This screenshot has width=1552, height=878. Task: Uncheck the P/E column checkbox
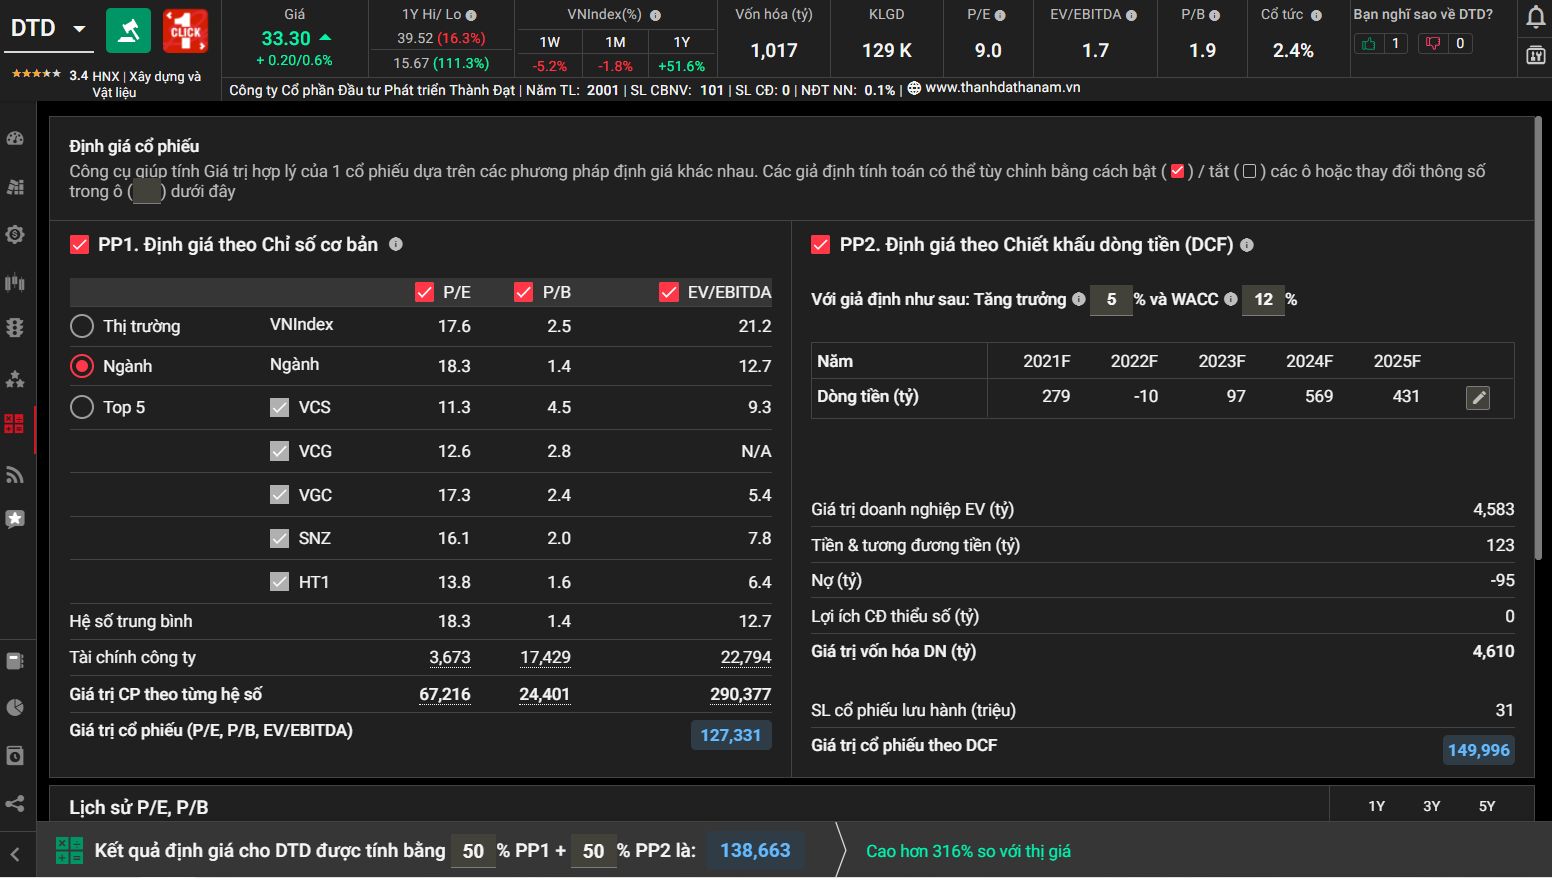pyautogui.click(x=424, y=292)
